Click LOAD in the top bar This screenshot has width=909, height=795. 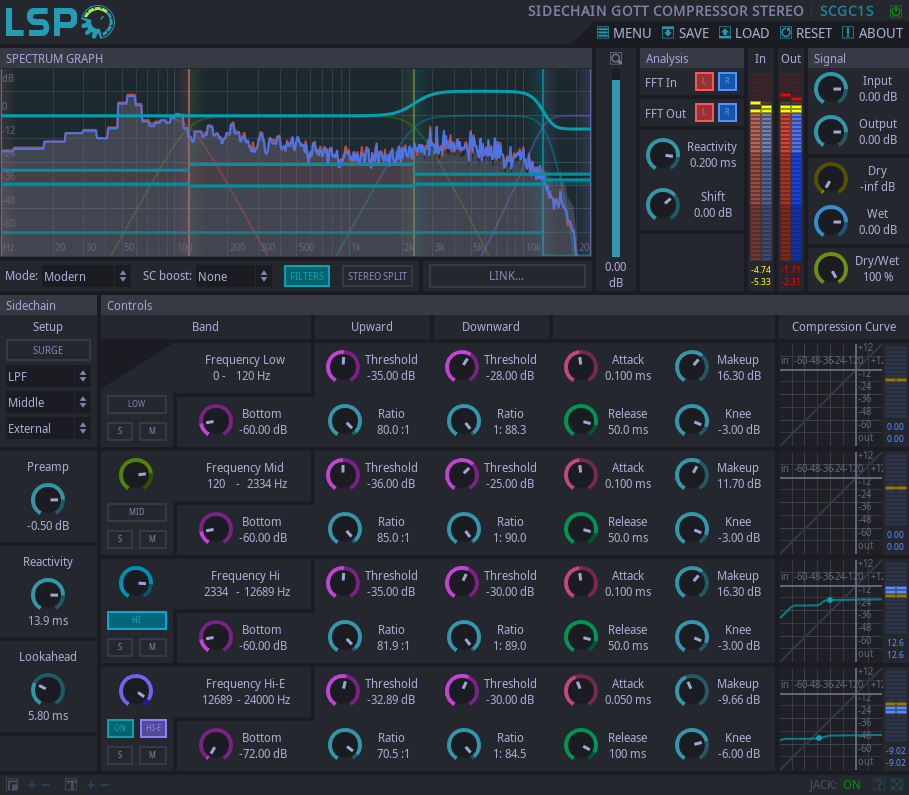pos(744,33)
